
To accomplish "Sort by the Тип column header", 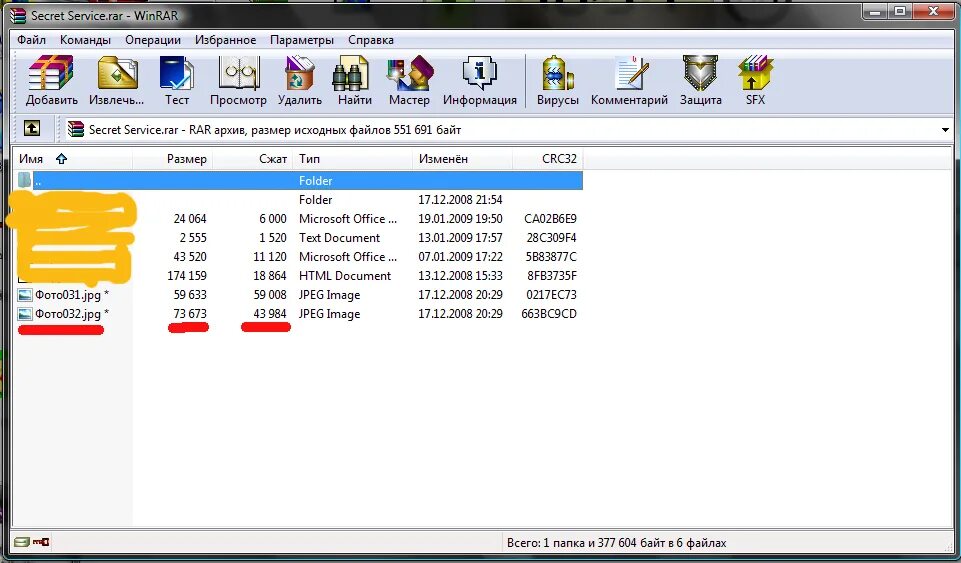I will click(x=352, y=159).
